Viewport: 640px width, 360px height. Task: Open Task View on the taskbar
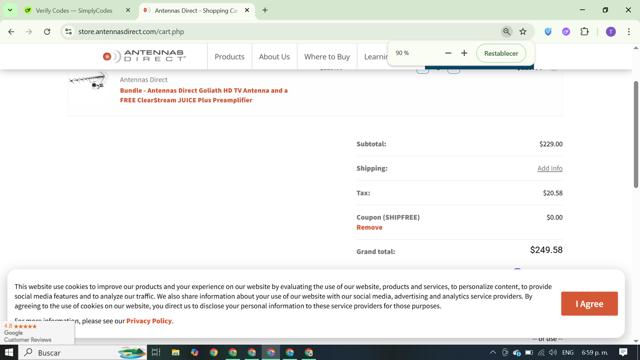[x=156, y=352]
